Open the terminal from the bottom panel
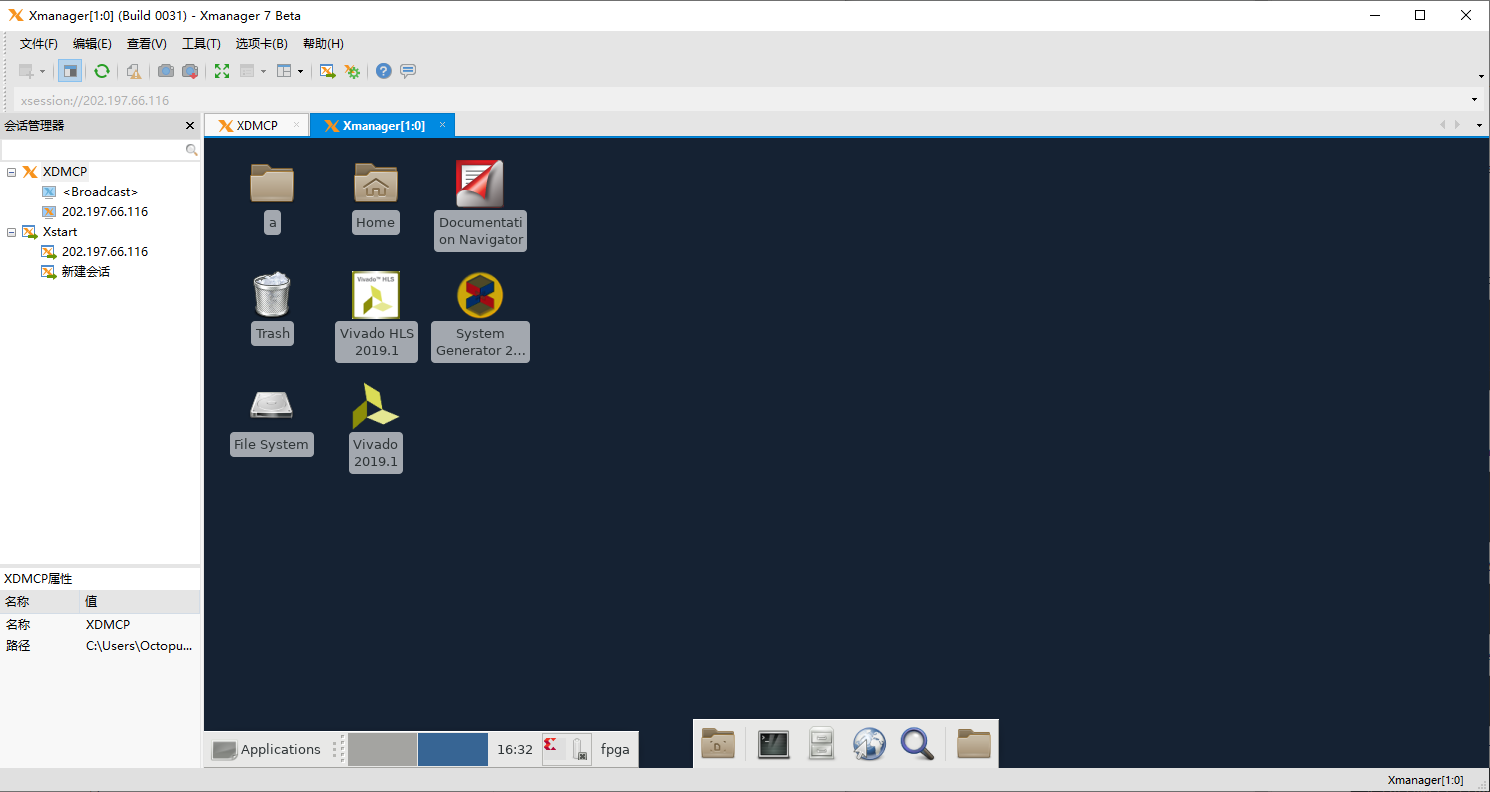Viewport: 1490px width, 792px height. pyautogui.click(x=772, y=744)
